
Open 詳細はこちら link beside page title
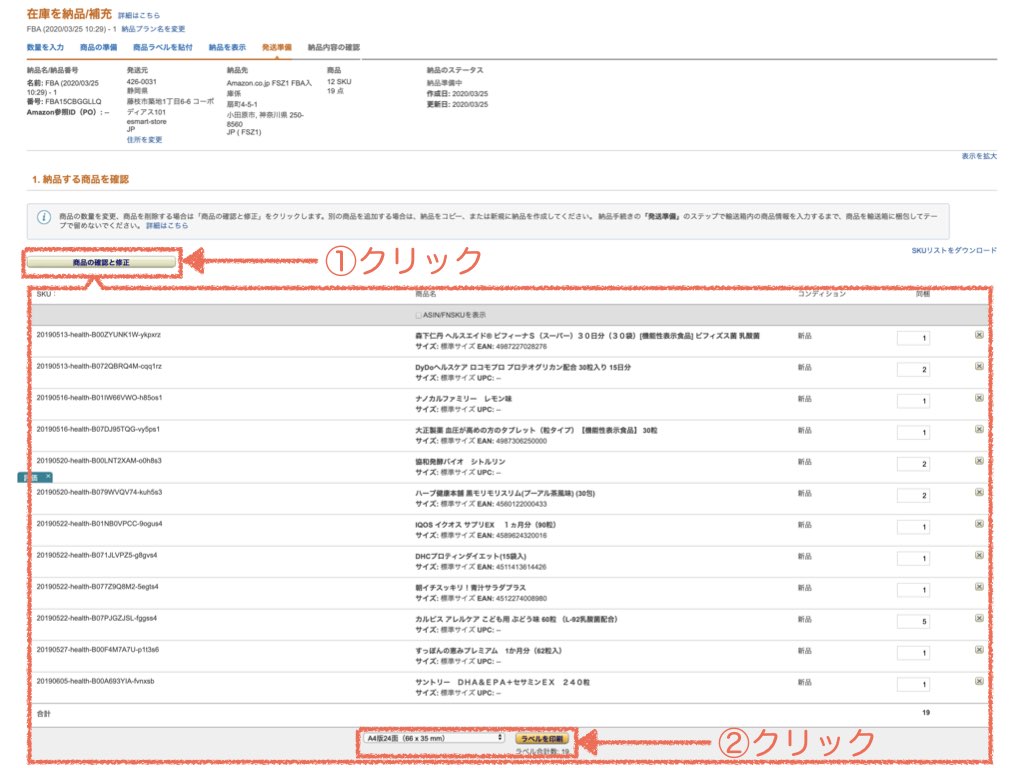click(x=138, y=16)
